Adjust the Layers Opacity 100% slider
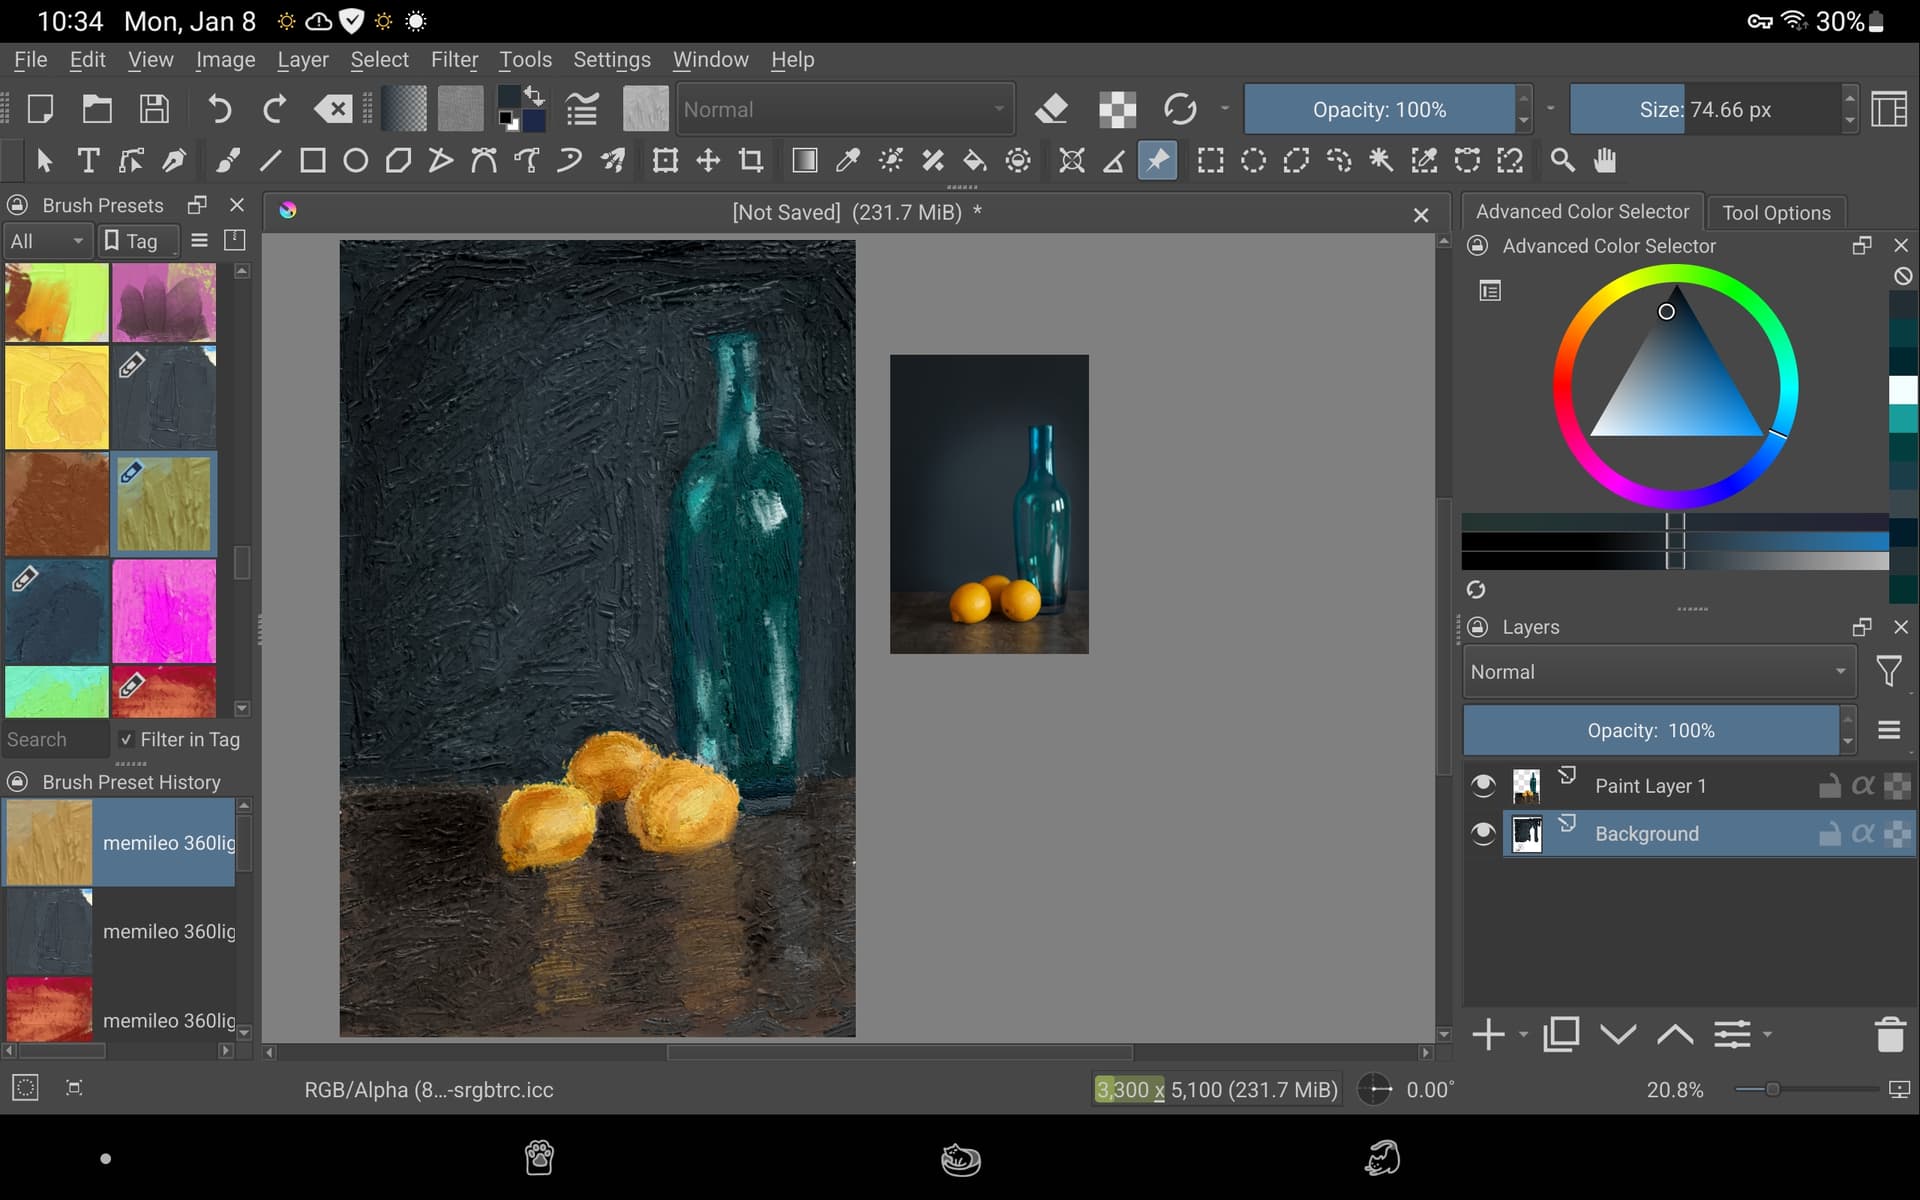Viewport: 1920px width, 1200px height. point(1650,731)
